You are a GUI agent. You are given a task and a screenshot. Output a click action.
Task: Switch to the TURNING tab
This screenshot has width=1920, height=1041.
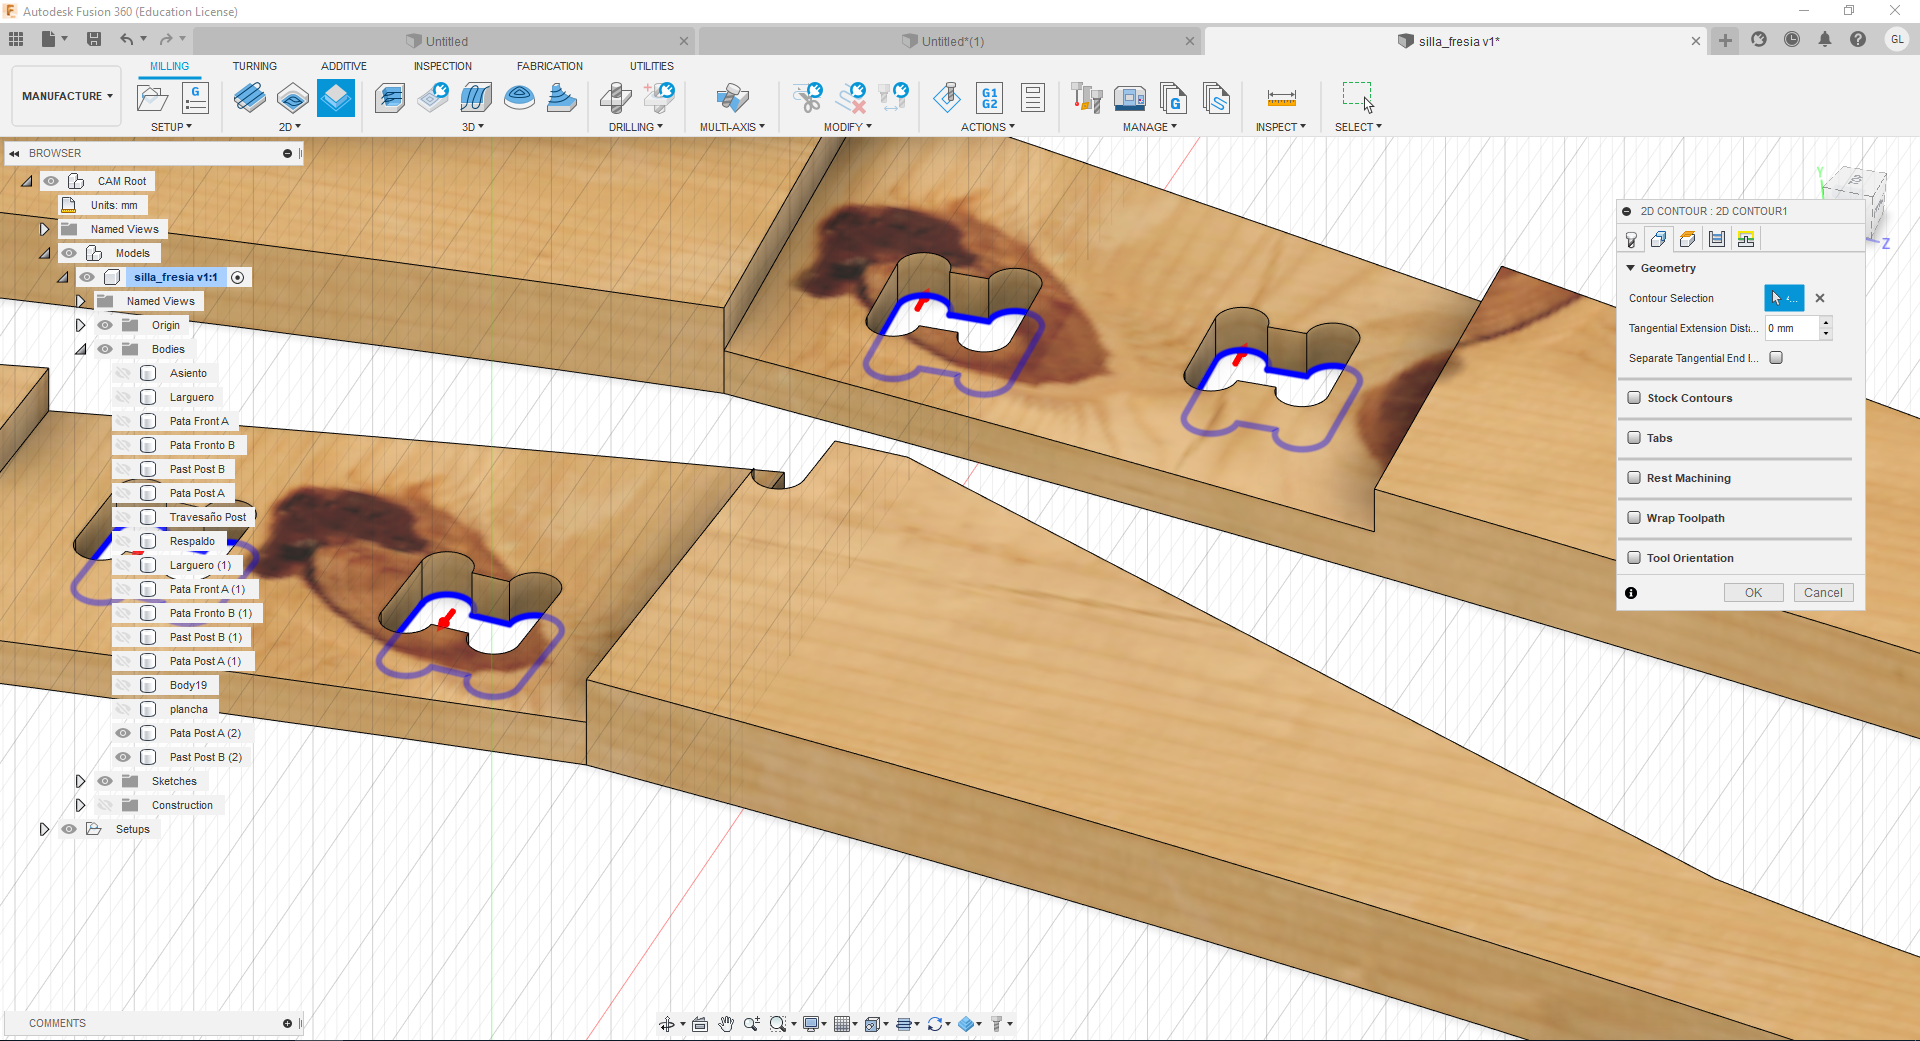tap(255, 66)
